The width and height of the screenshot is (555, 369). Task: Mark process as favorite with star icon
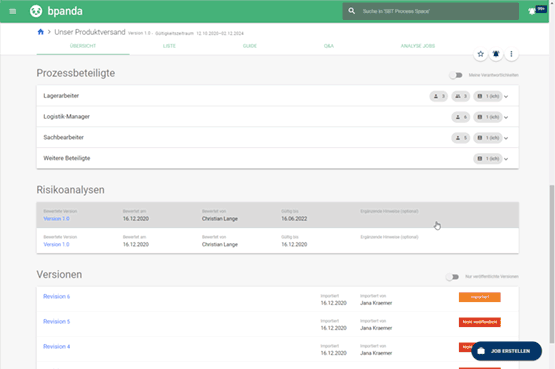tap(480, 54)
